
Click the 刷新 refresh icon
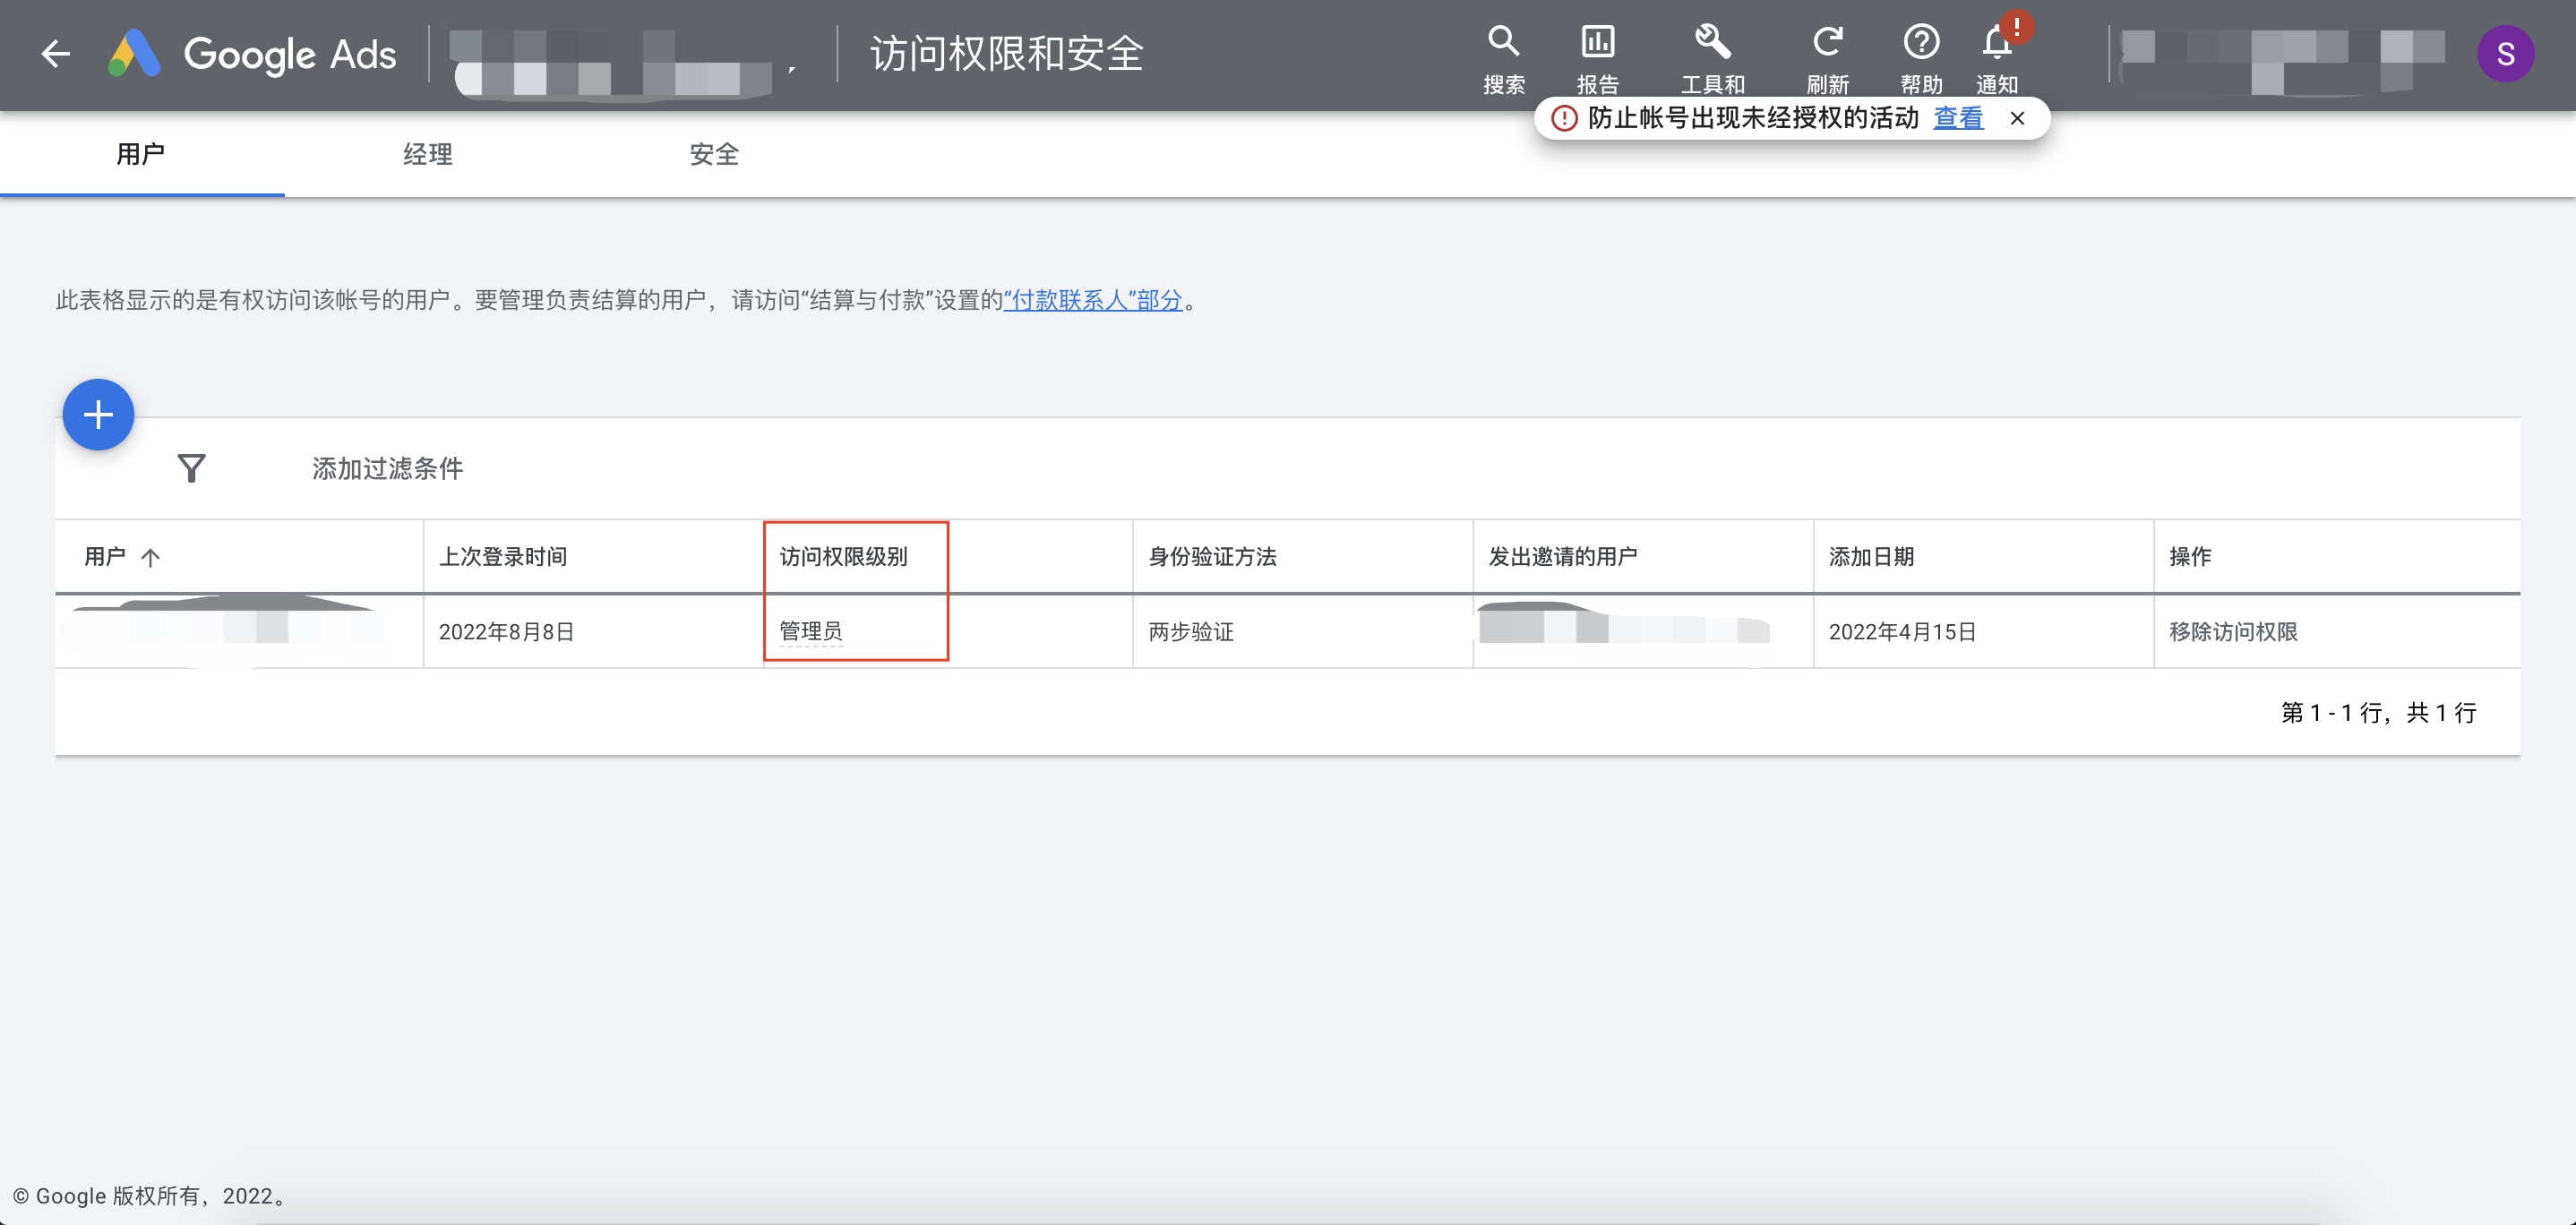click(x=1827, y=58)
